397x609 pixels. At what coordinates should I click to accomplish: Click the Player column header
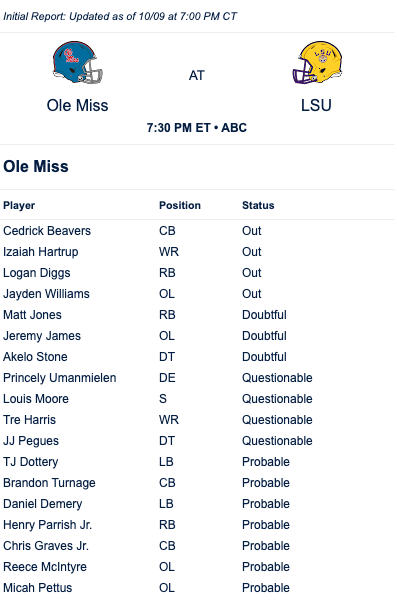point(19,205)
